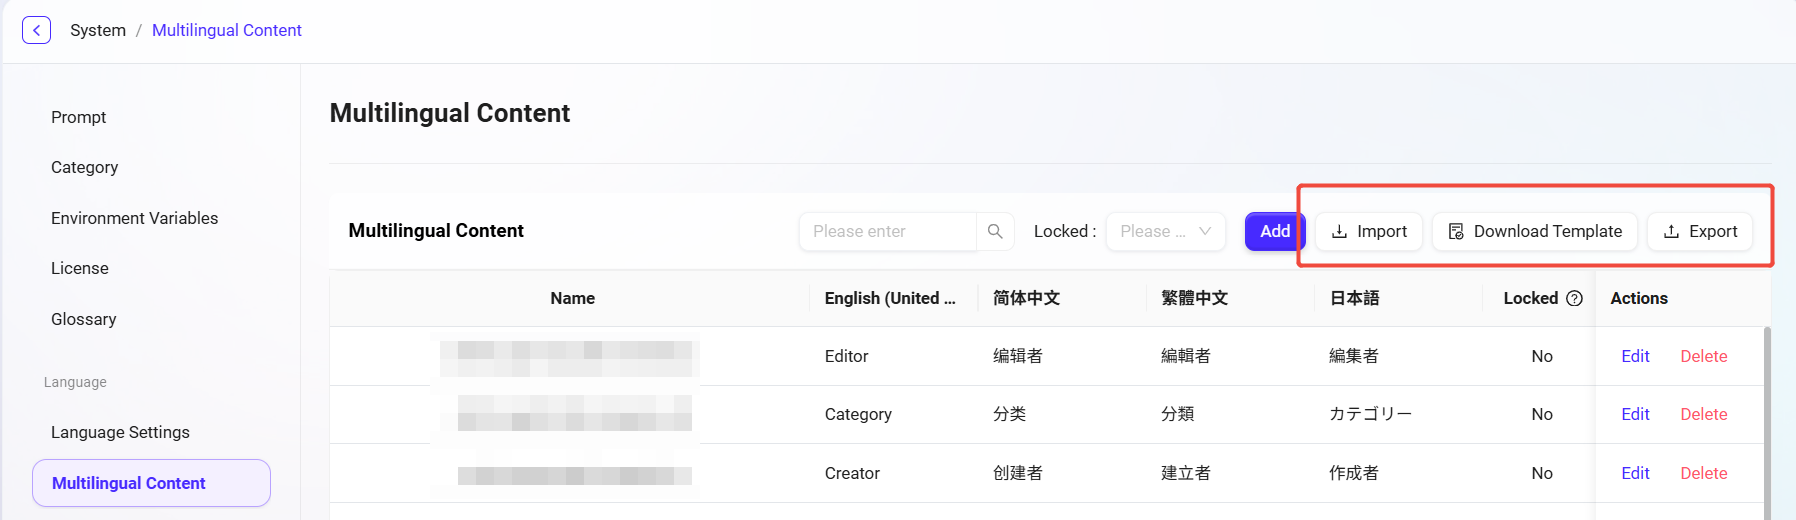Click the Import button
This screenshot has width=1796, height=520.
(x=1369, y=231)
